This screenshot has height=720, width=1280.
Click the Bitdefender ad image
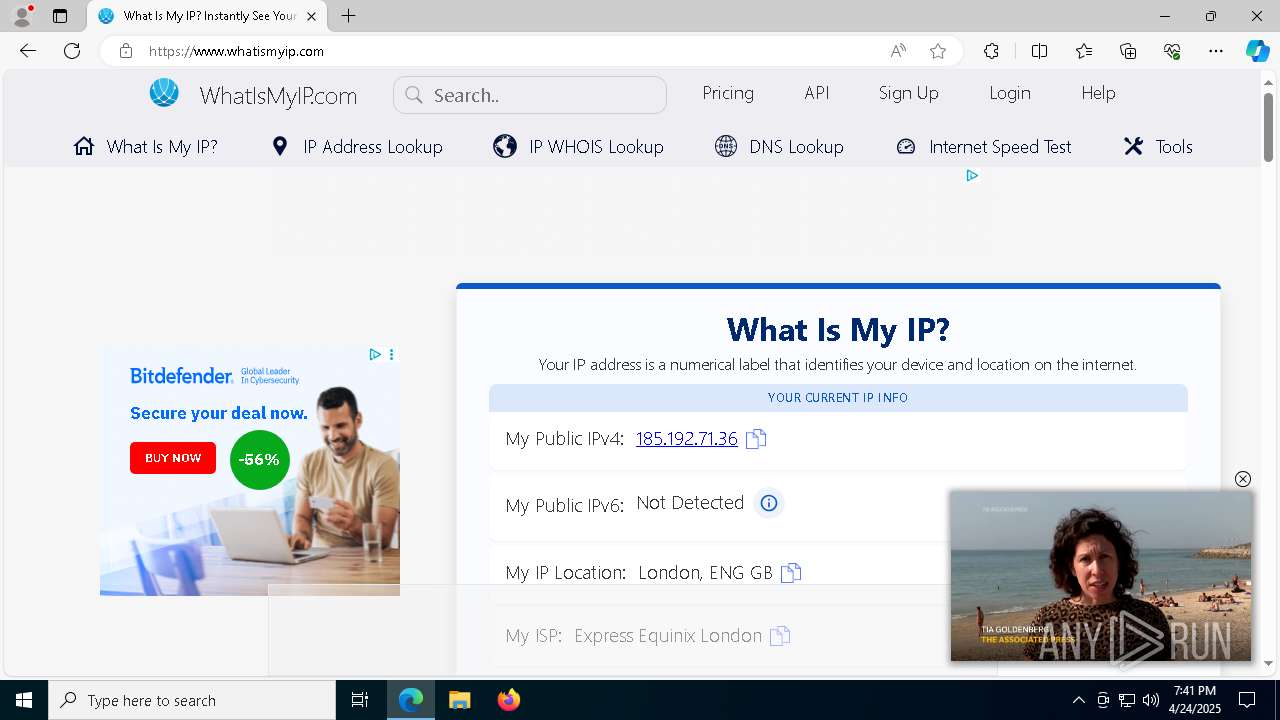point(250,470)
